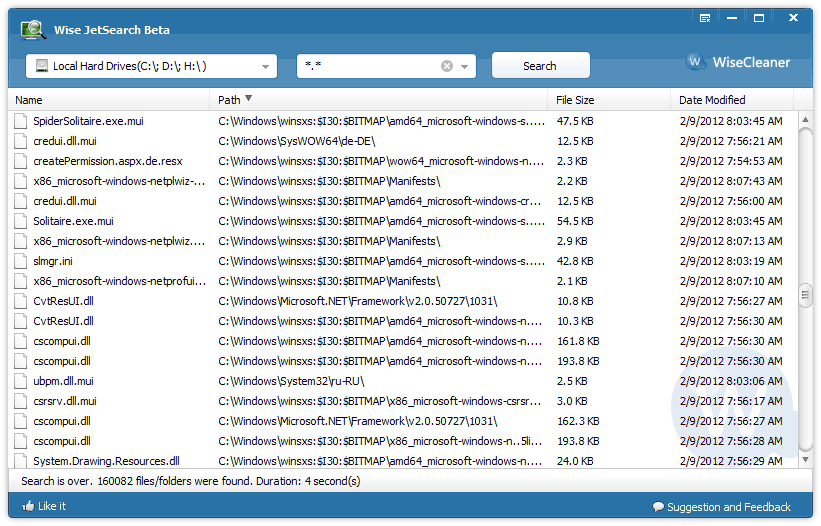Select createPermission.aspx.de.resx file
The image size is (821, 526).
pyautogui.click(x=403, y=161)
